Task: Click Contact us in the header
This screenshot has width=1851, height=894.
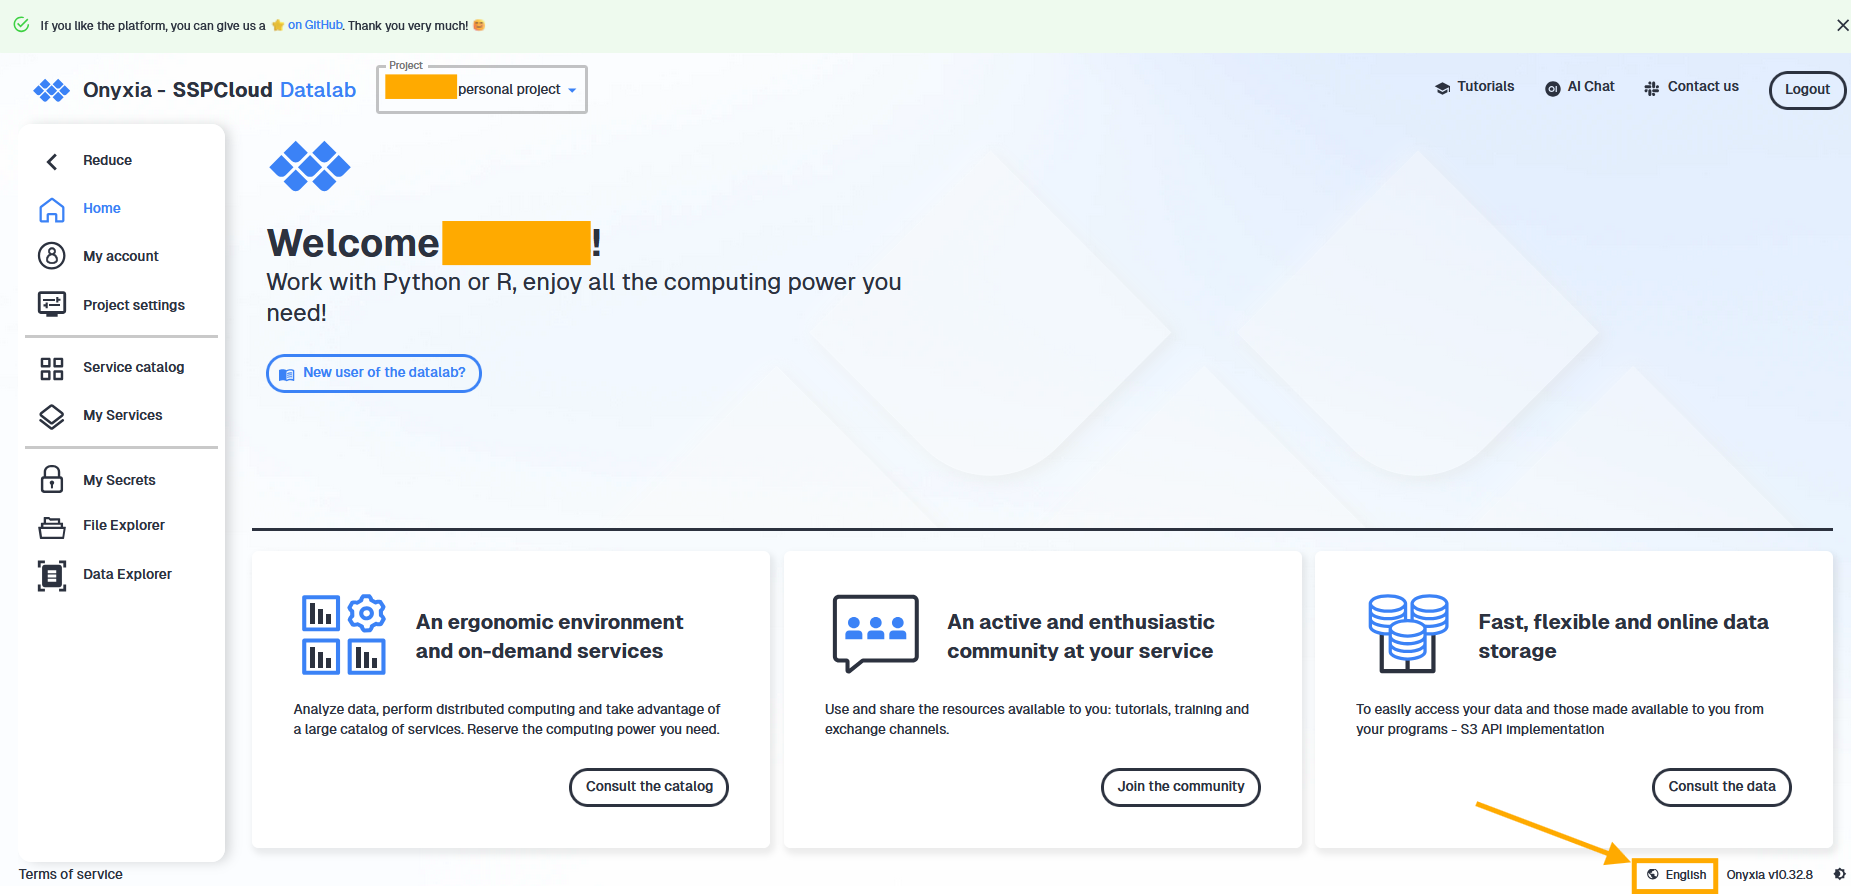Action: pyautogui.click(x=1691, y=87)
